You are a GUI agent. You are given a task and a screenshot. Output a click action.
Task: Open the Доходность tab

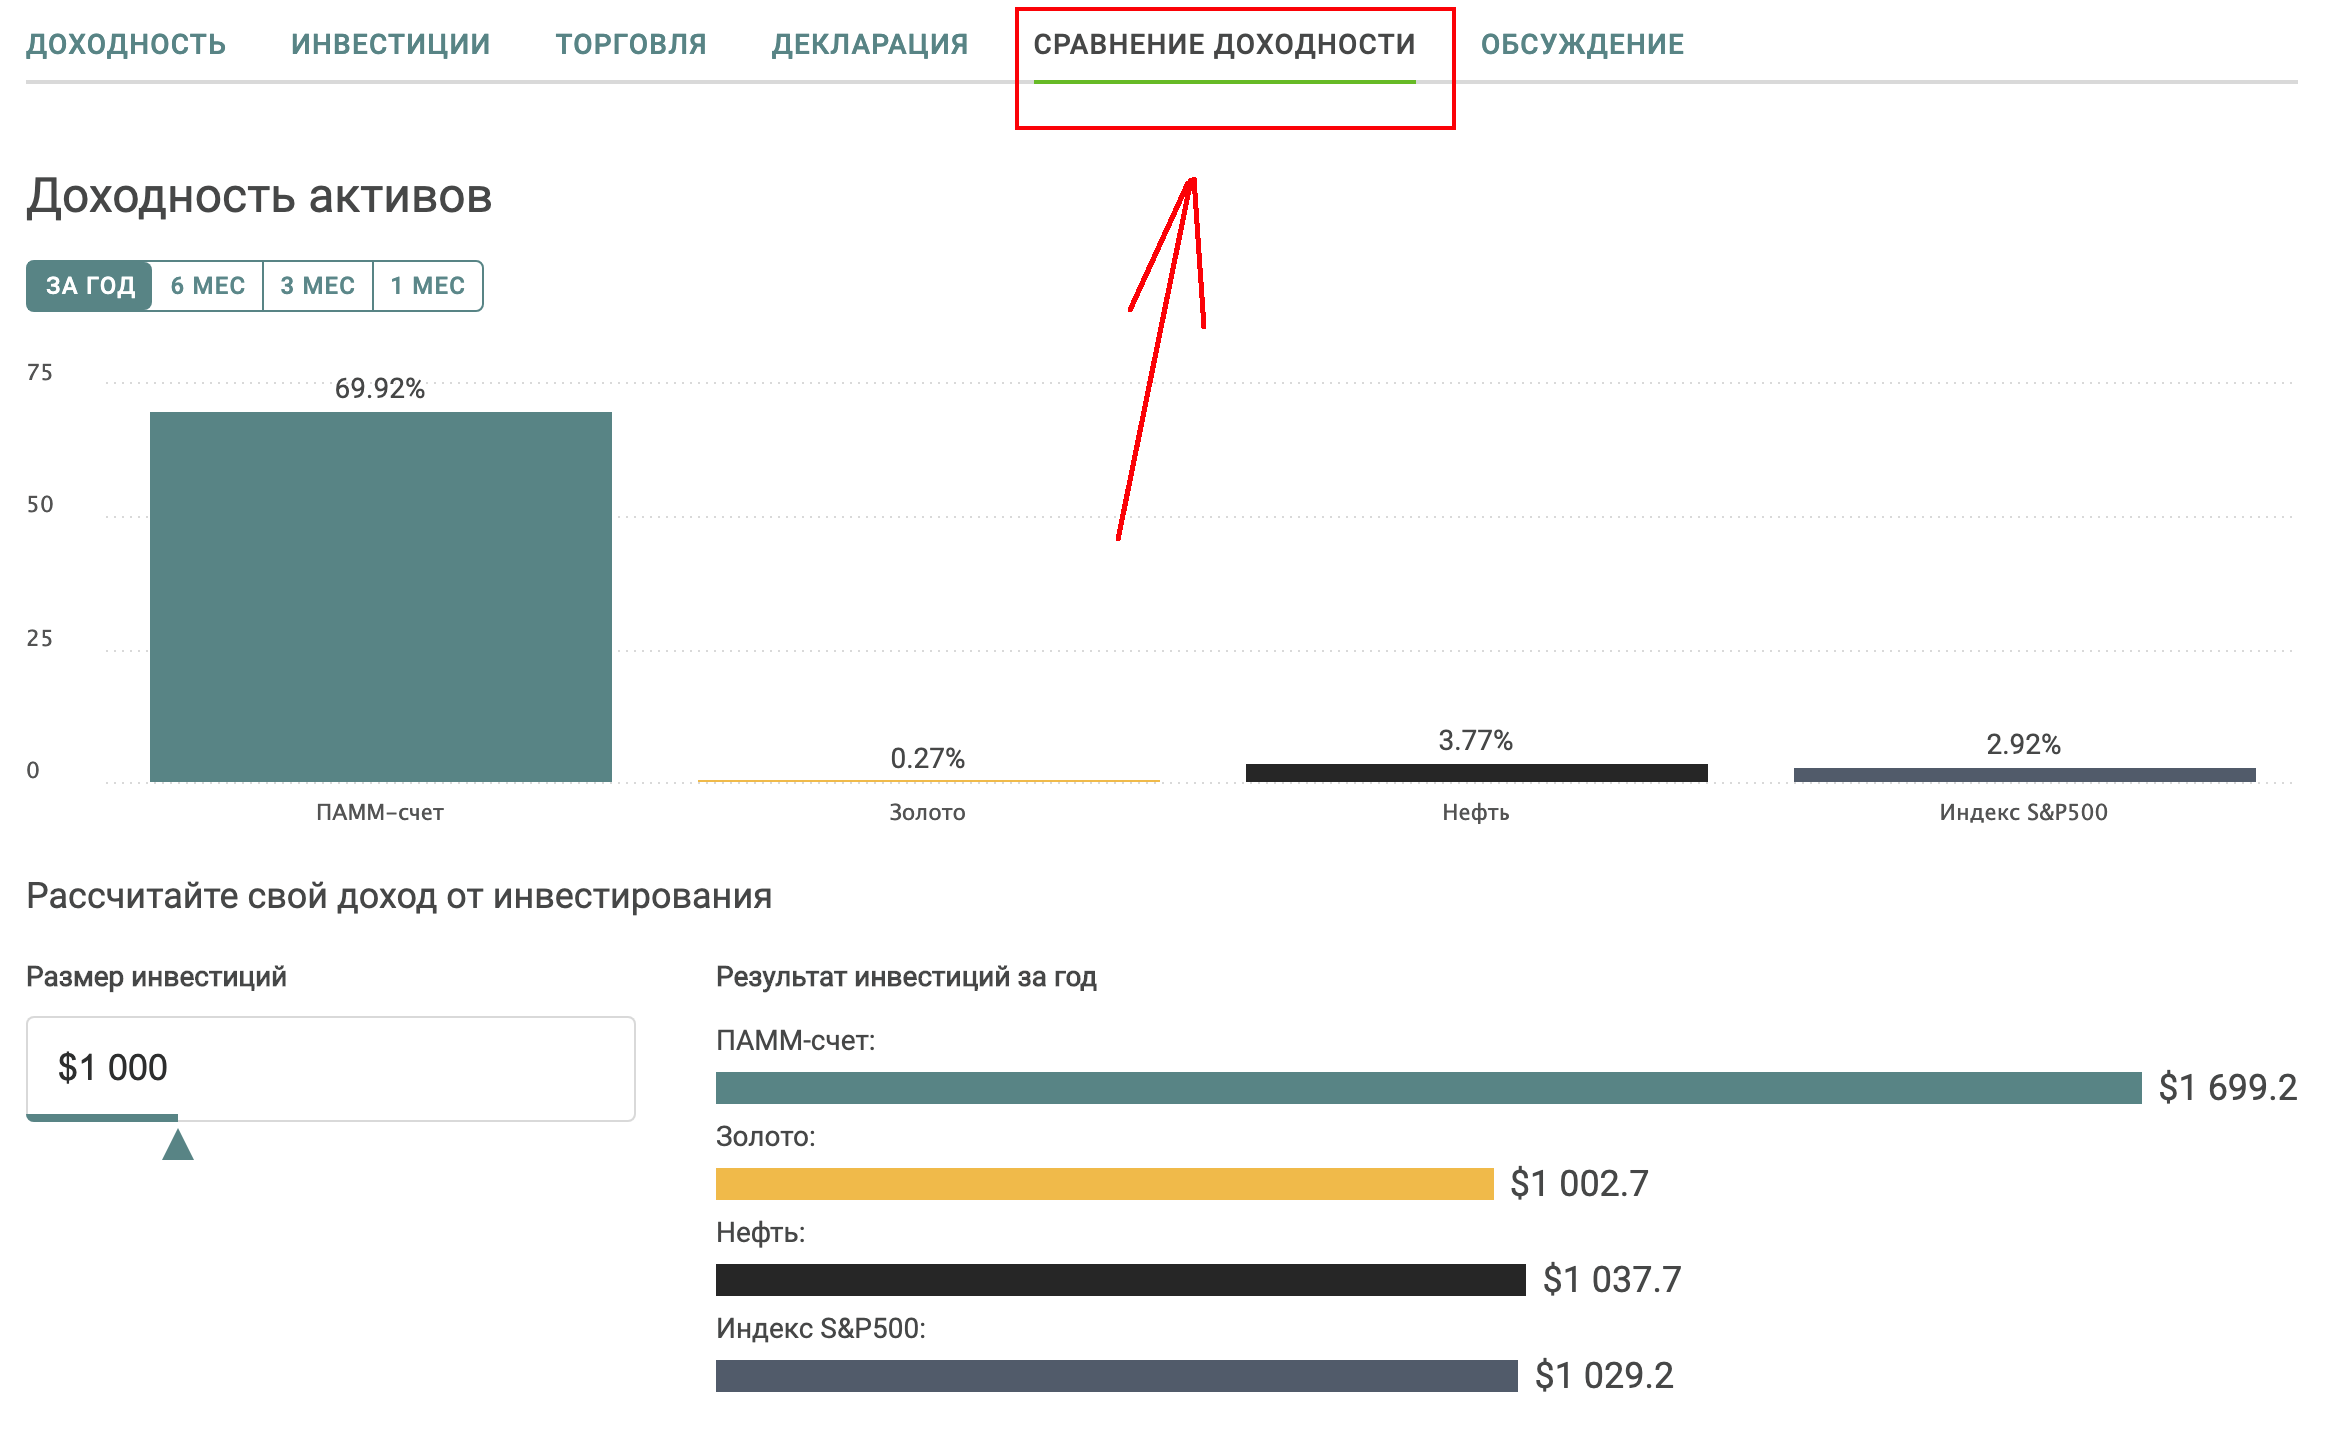pyautogui.click(x=126, y=44)
